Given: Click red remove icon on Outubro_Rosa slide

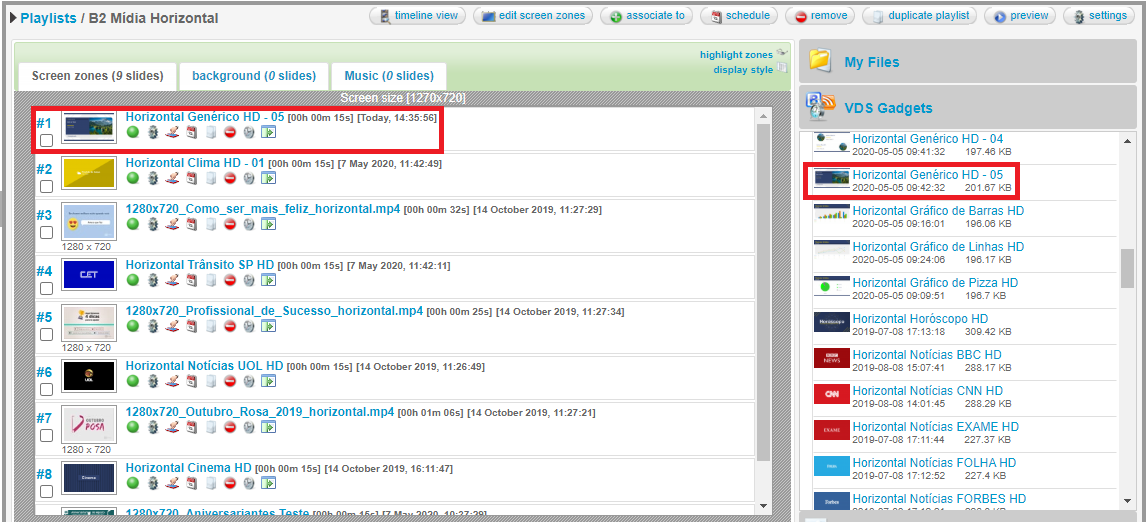Looking at the screenshot, I should click(230, 426).
